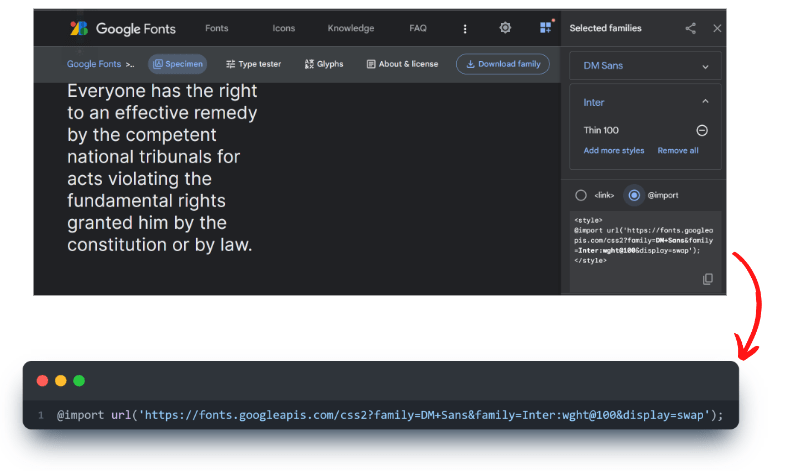Image resolution: width=790 pixels, height=475 pixels.
Task: Switch to the Type tester tab
Action: coord(253,64)
